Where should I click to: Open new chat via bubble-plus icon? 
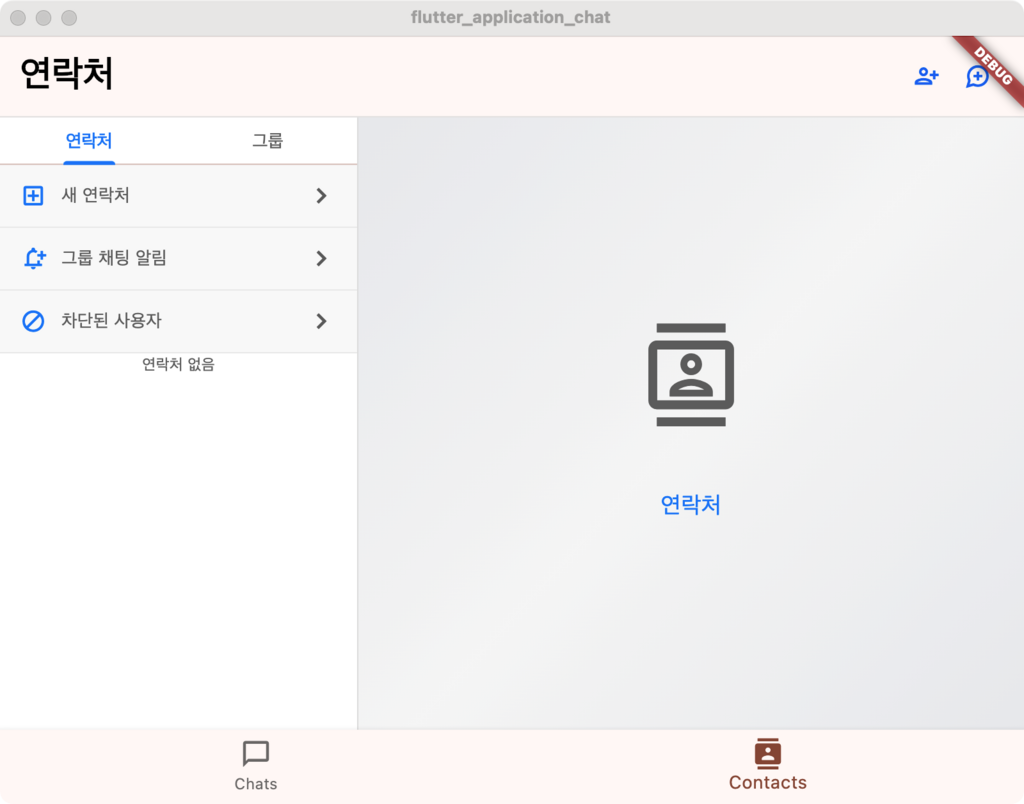(977, 77)
